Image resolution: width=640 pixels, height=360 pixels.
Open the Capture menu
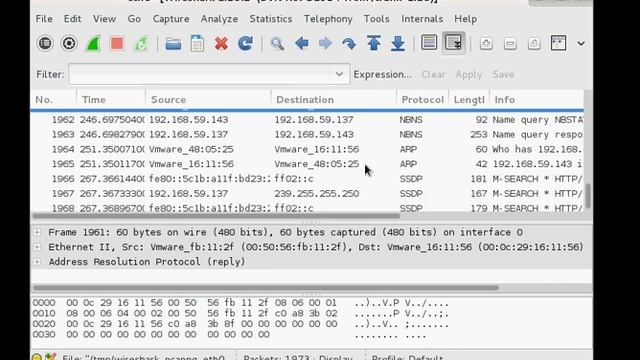171,19
